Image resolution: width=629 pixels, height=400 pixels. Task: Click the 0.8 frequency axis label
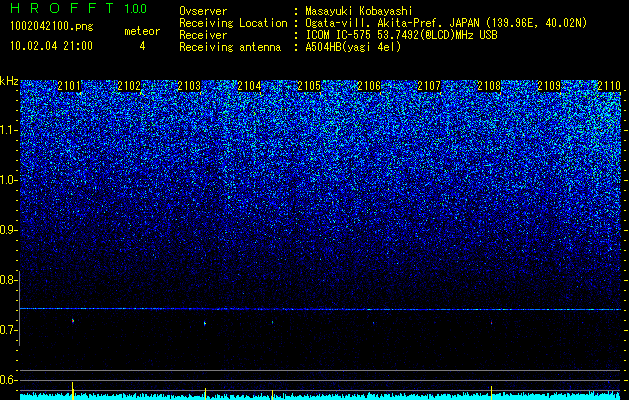coord(7,280)
